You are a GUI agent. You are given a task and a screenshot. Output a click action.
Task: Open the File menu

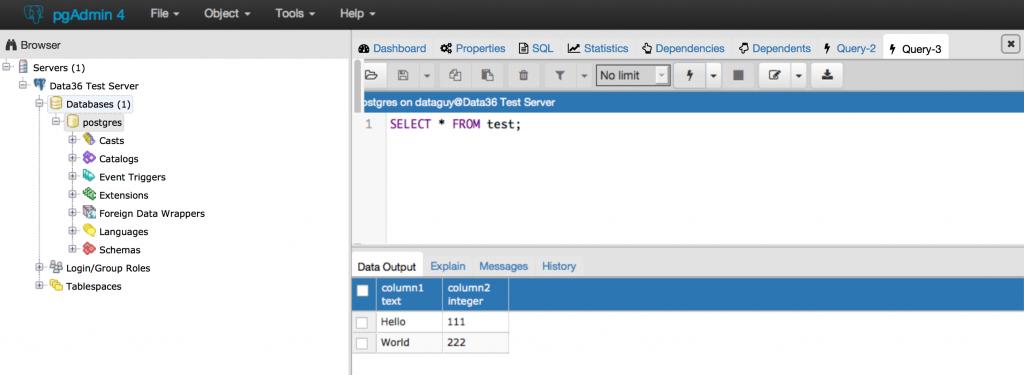pos(164,14)
